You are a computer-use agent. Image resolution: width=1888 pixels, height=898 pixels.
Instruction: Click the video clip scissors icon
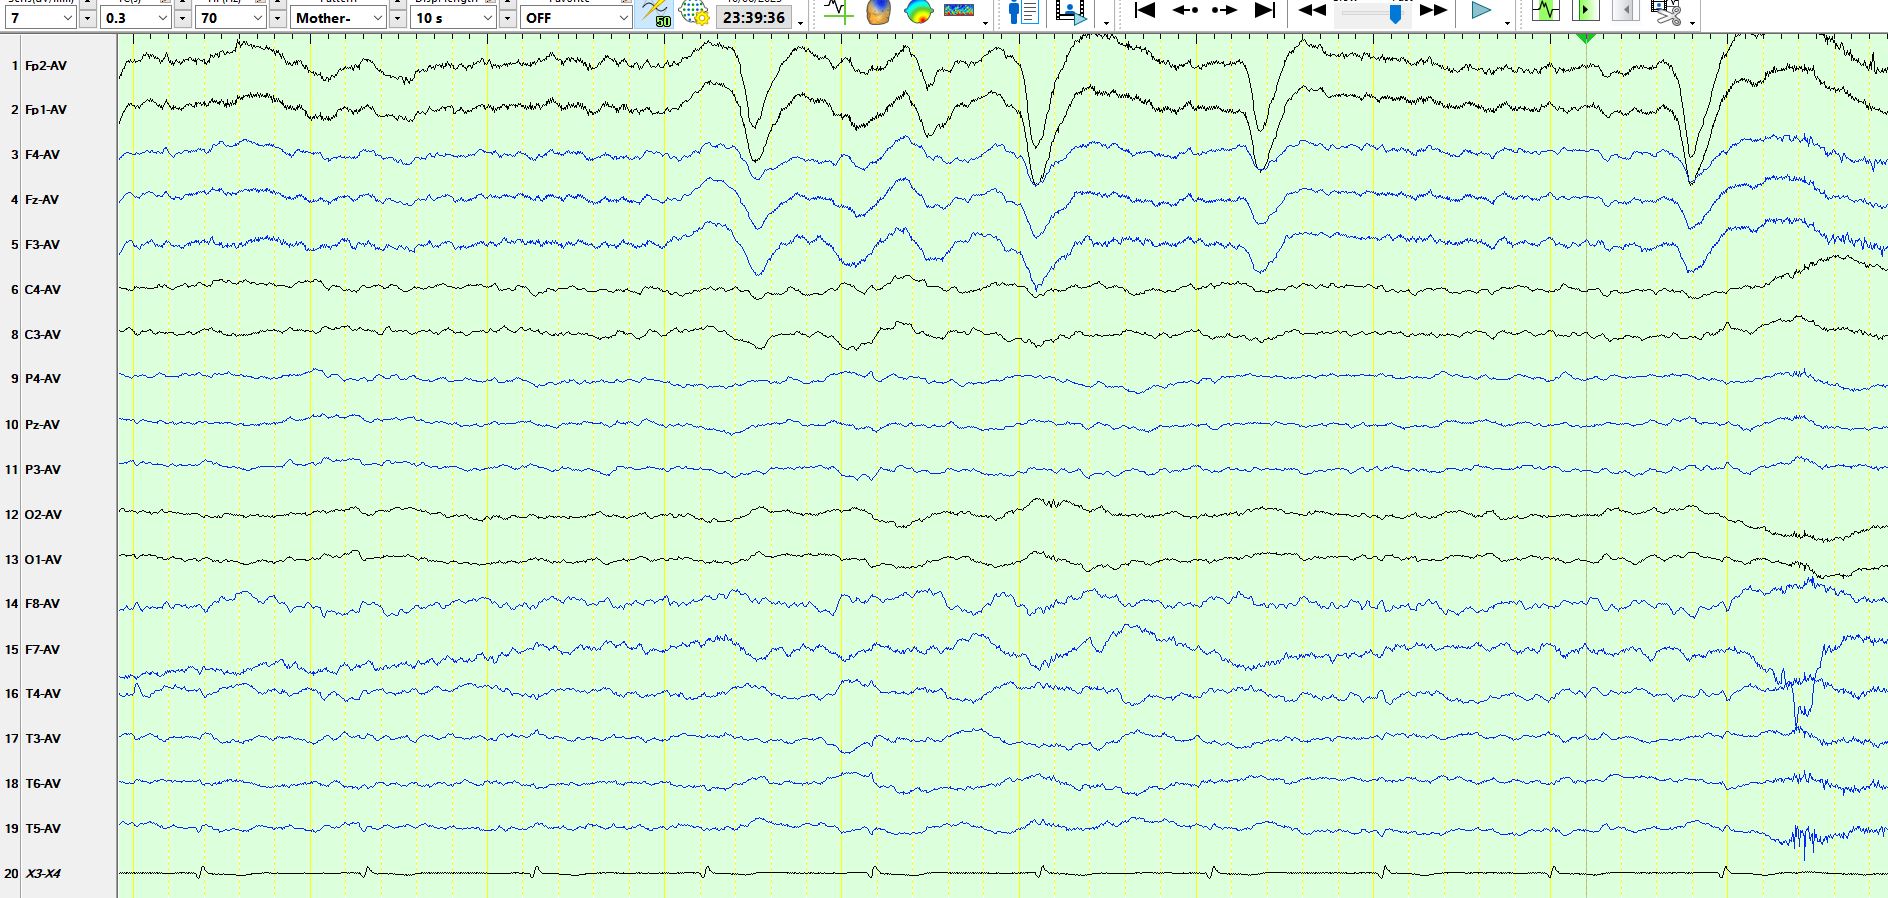1665,13
